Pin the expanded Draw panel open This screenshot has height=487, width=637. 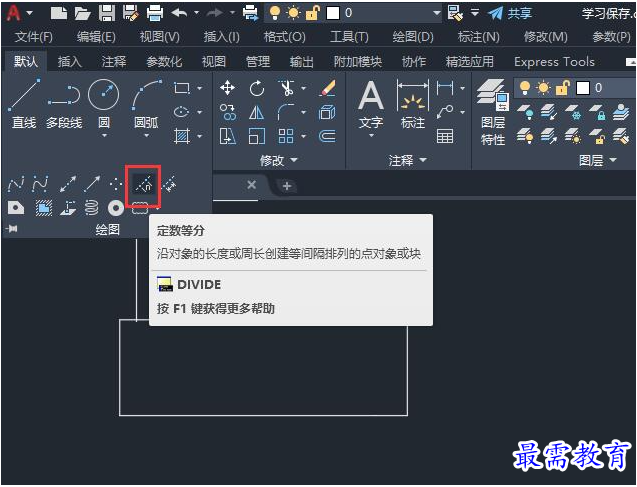12,229
